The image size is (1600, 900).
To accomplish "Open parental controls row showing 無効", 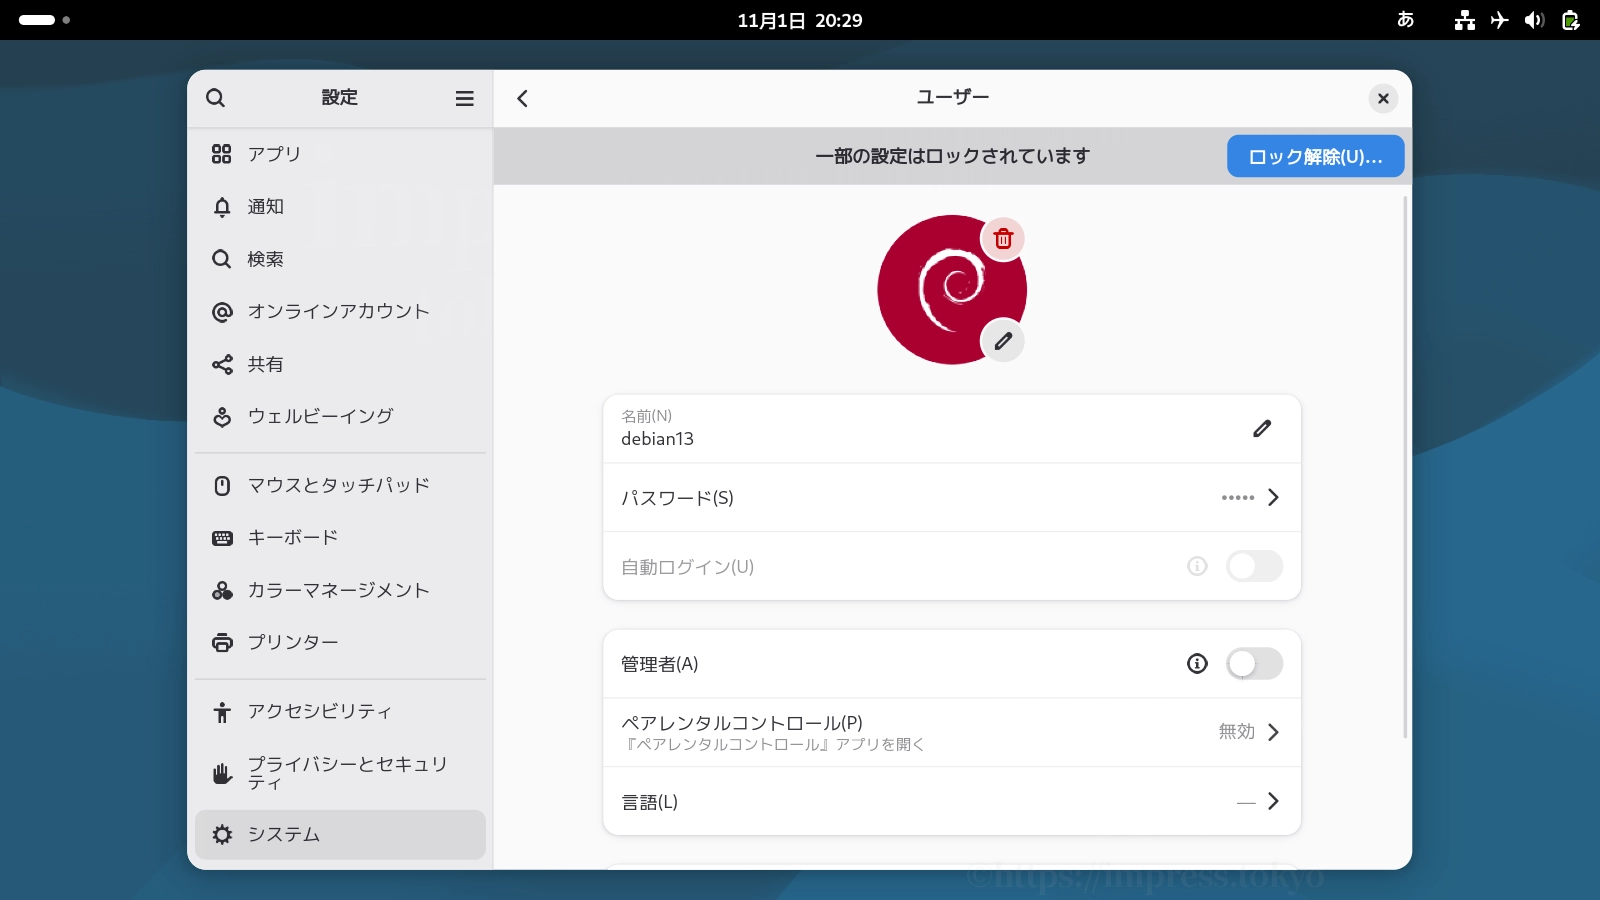I will [x=952, y=732].
